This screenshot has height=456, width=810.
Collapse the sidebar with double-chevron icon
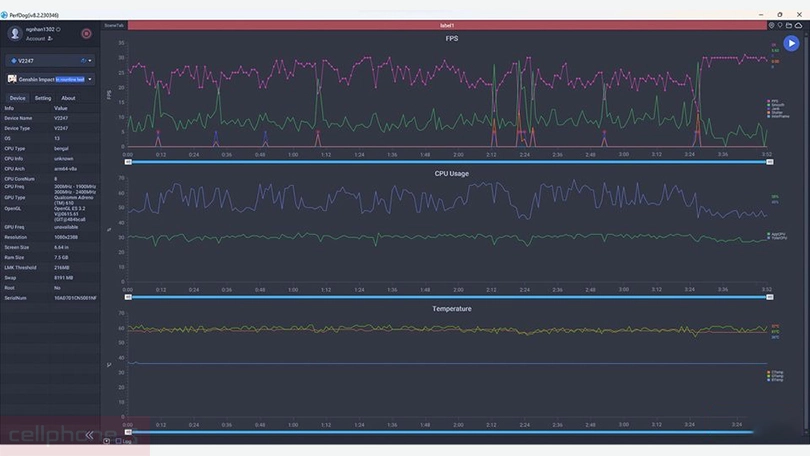tap(89, 435)
